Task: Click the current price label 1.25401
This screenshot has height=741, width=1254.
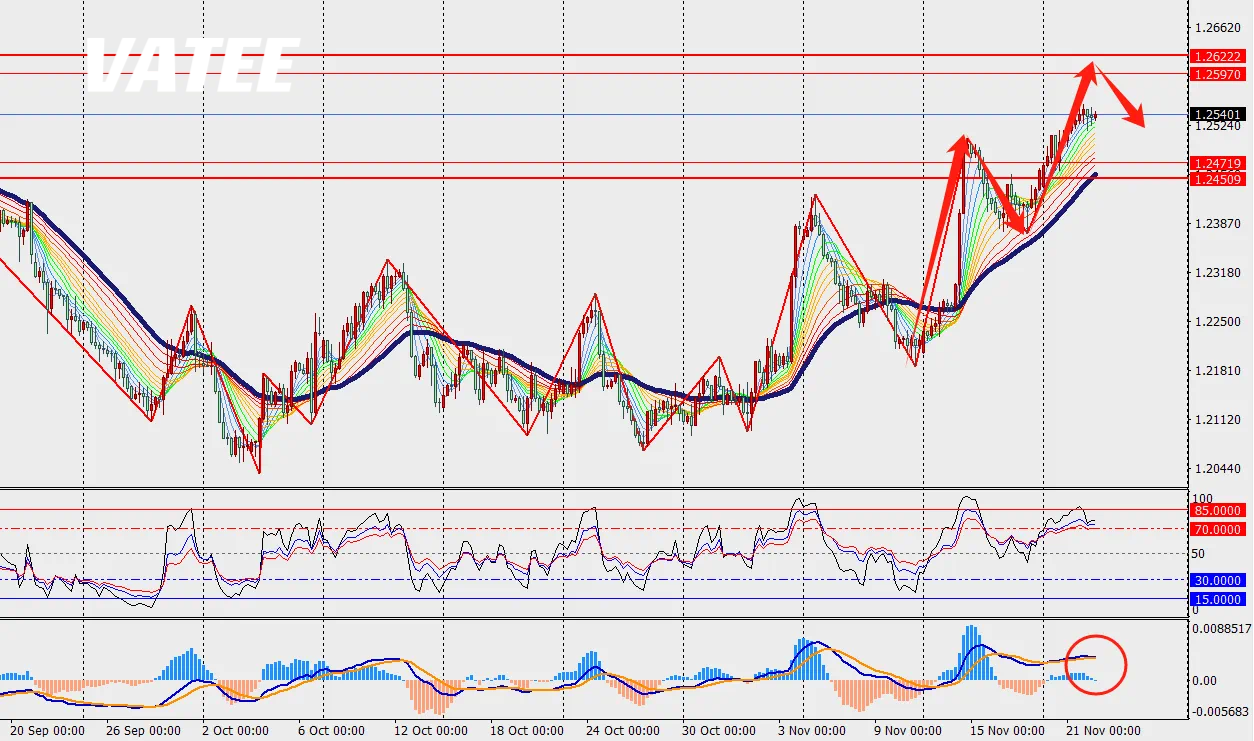Action: [1219, 115]
